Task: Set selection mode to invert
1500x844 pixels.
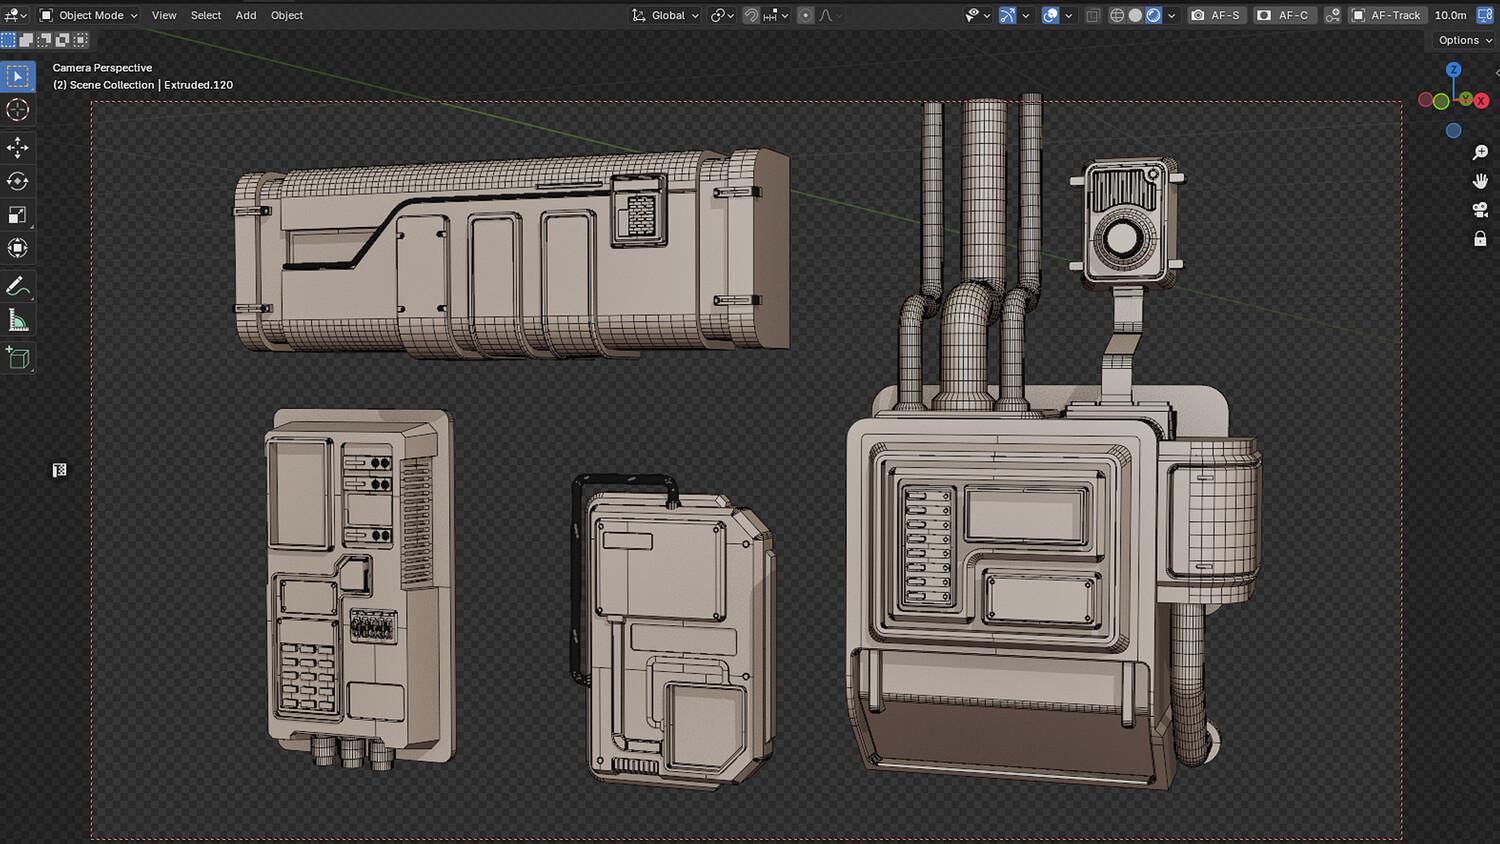Action: pyautogui.click(x=63, y=40)
